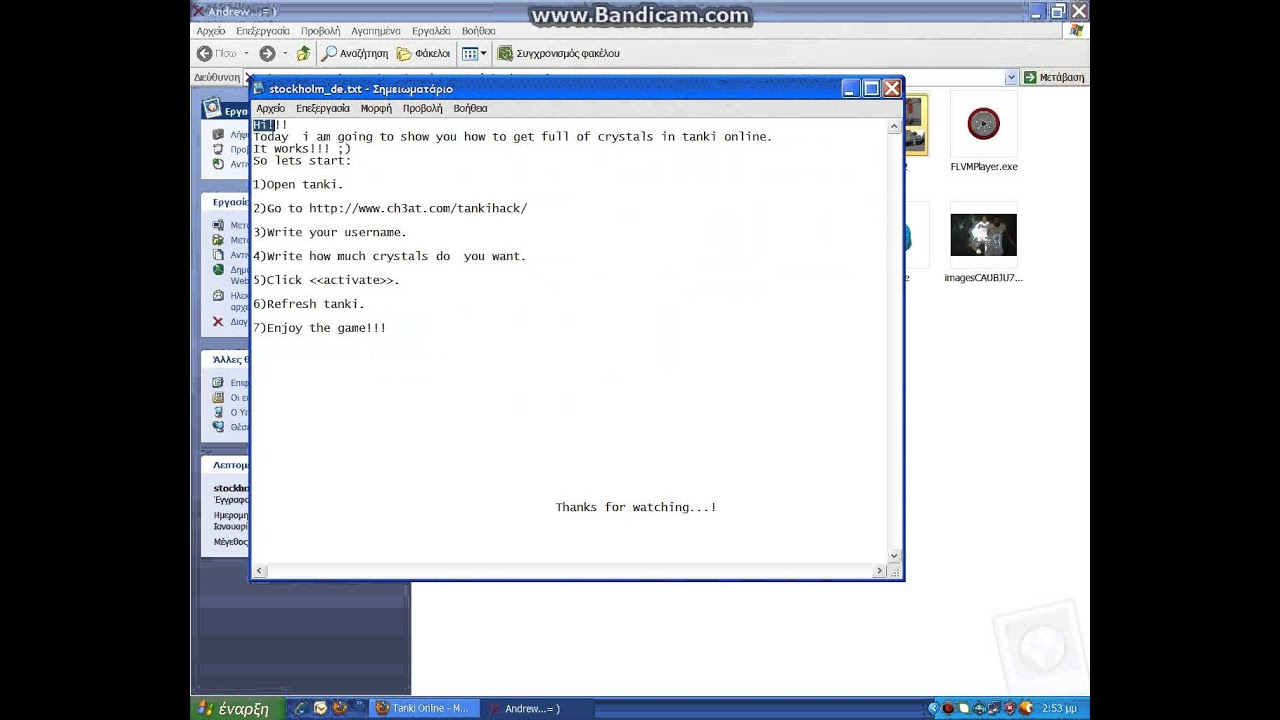Image resolution: width=1280 pixels, height=720 pixels.
Task: Minimize the Andrew Explorer window
Action: coord(1037,11)
